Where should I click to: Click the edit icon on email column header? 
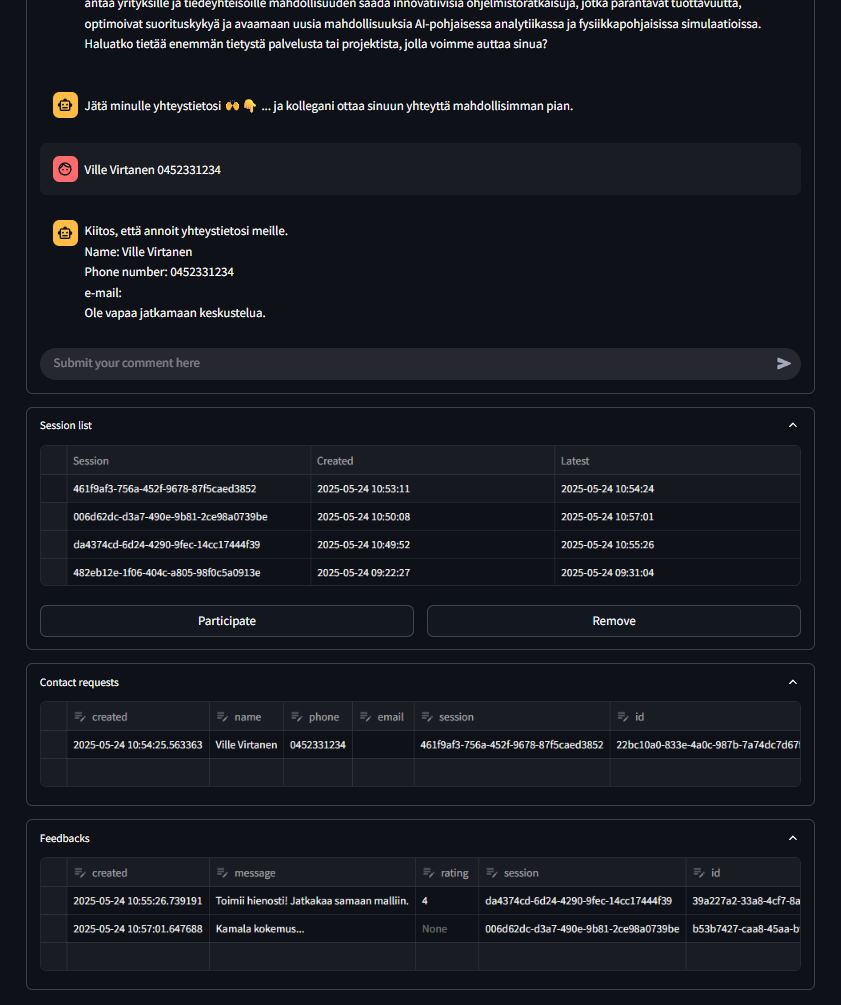(365, 717)
